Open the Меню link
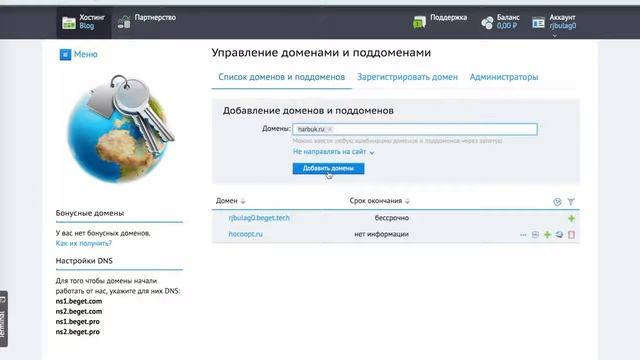 86,54
